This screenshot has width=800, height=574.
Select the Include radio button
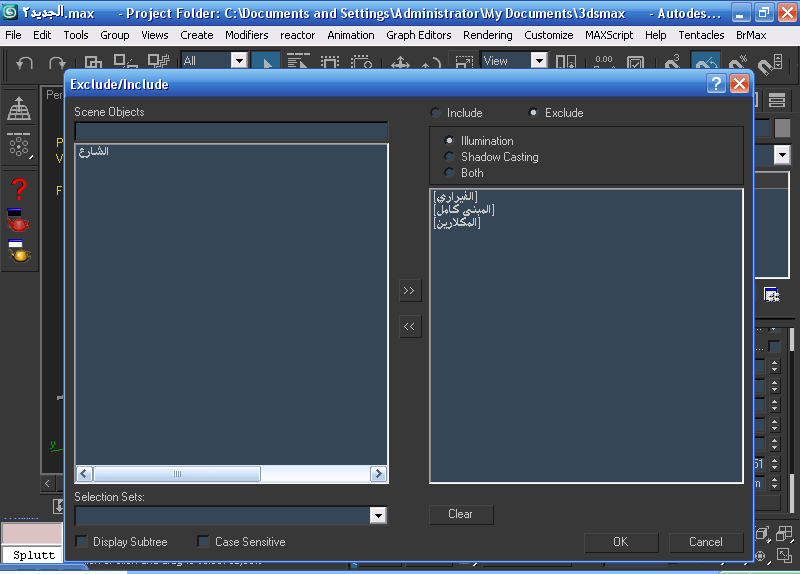(x=435, y=113)
